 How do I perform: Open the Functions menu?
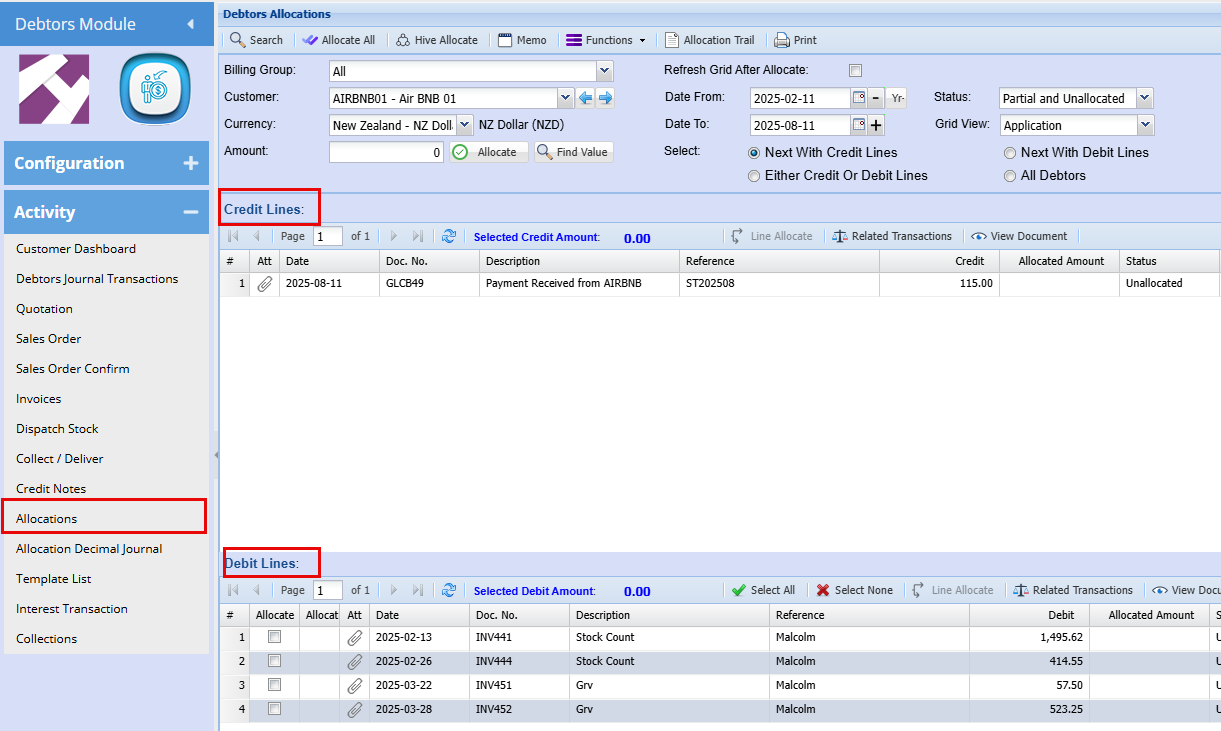[x=606, y=40]
